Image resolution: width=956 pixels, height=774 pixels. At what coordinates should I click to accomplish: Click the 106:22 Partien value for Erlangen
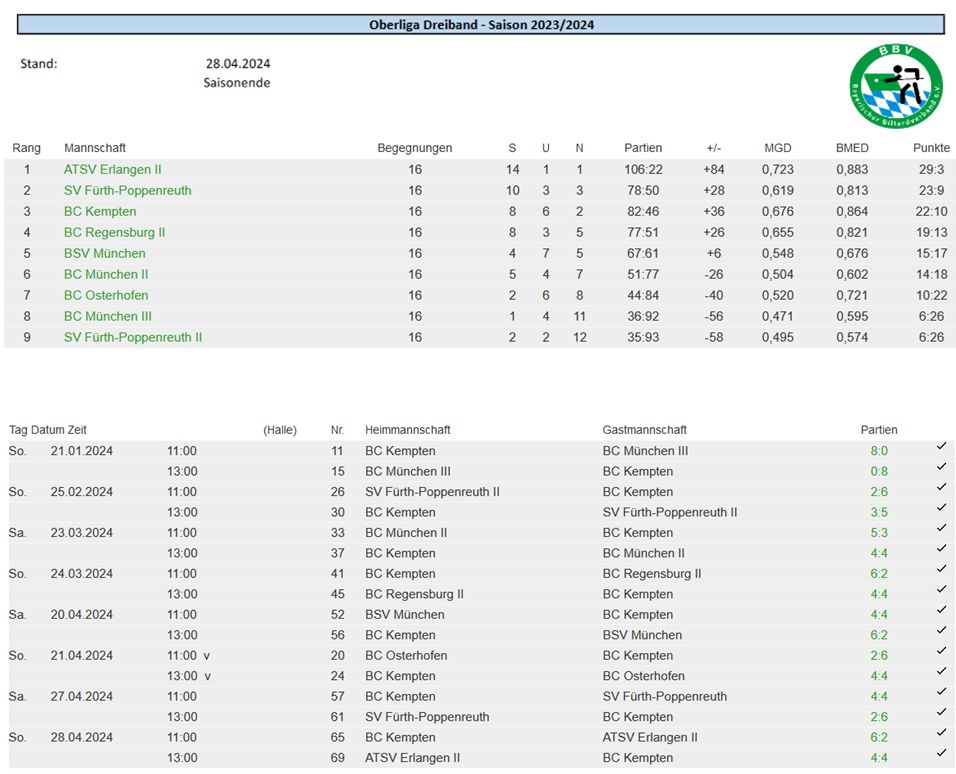point(643,170)
